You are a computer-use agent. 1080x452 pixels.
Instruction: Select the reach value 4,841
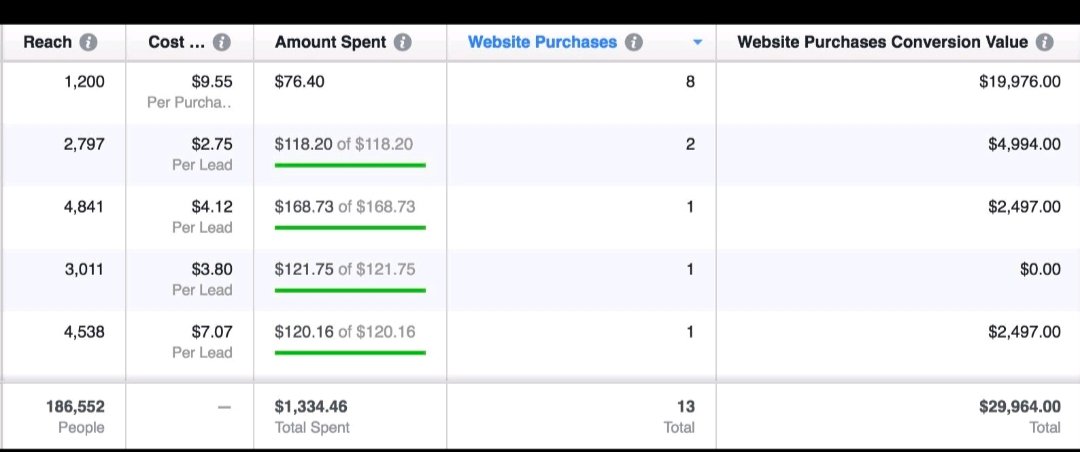(x=84, y=207)
